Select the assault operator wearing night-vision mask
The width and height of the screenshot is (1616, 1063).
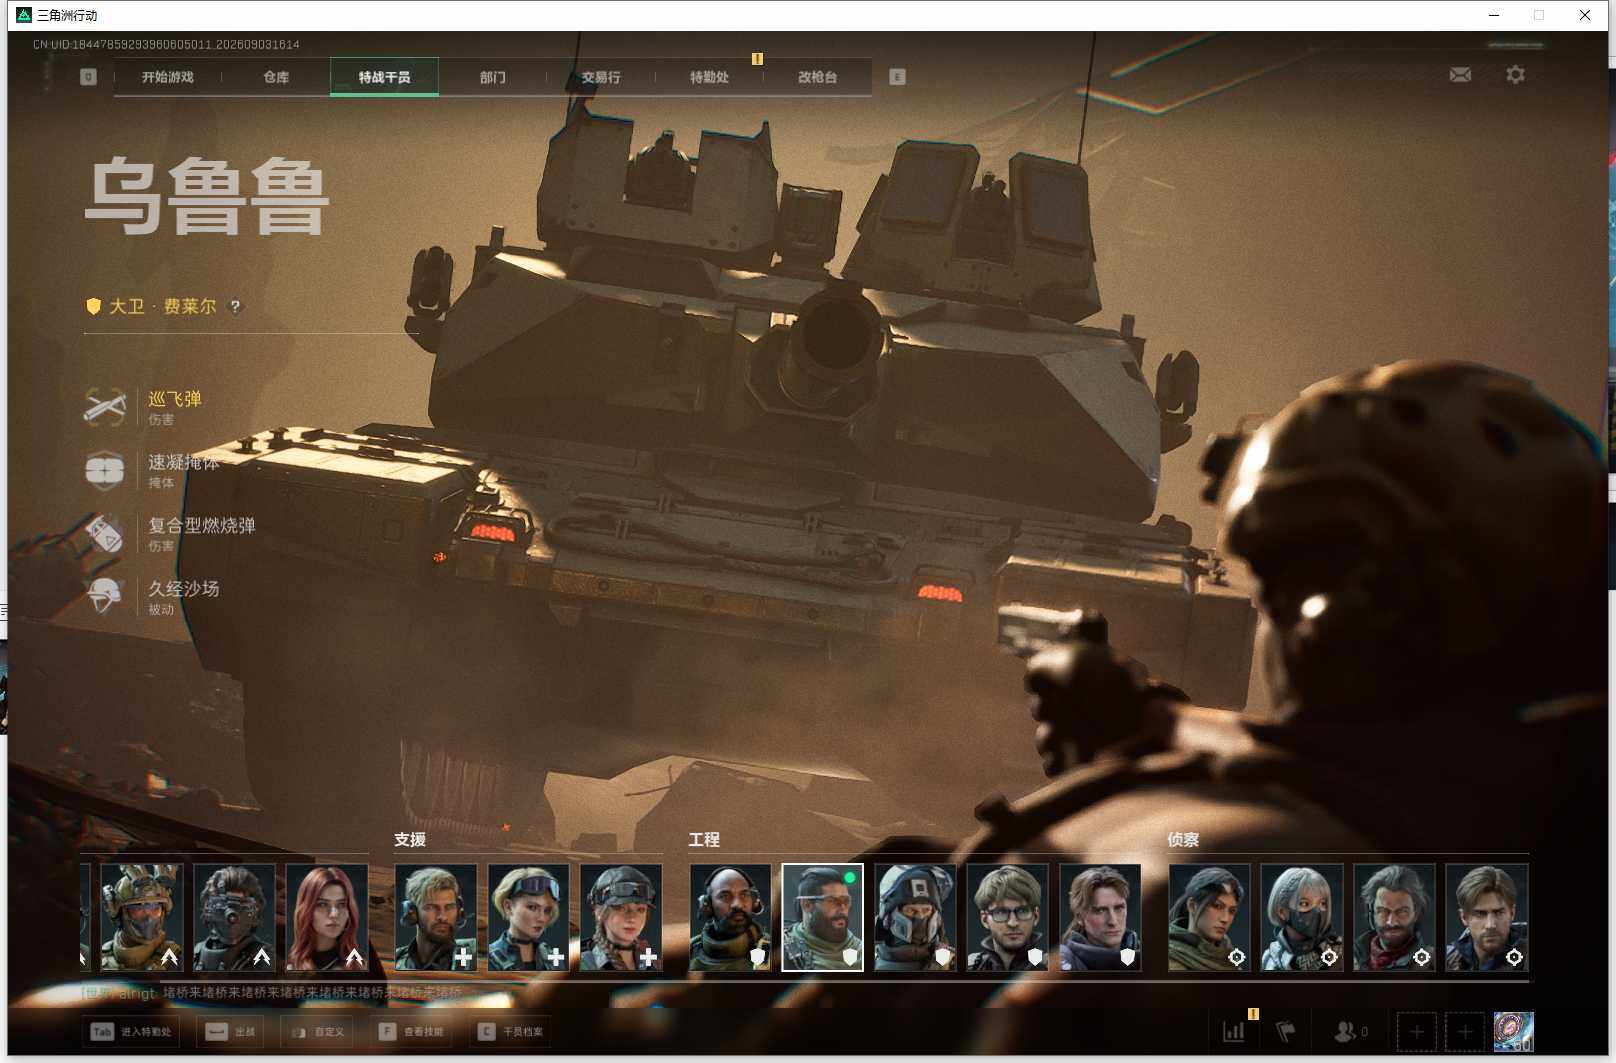tap(234, 918)
